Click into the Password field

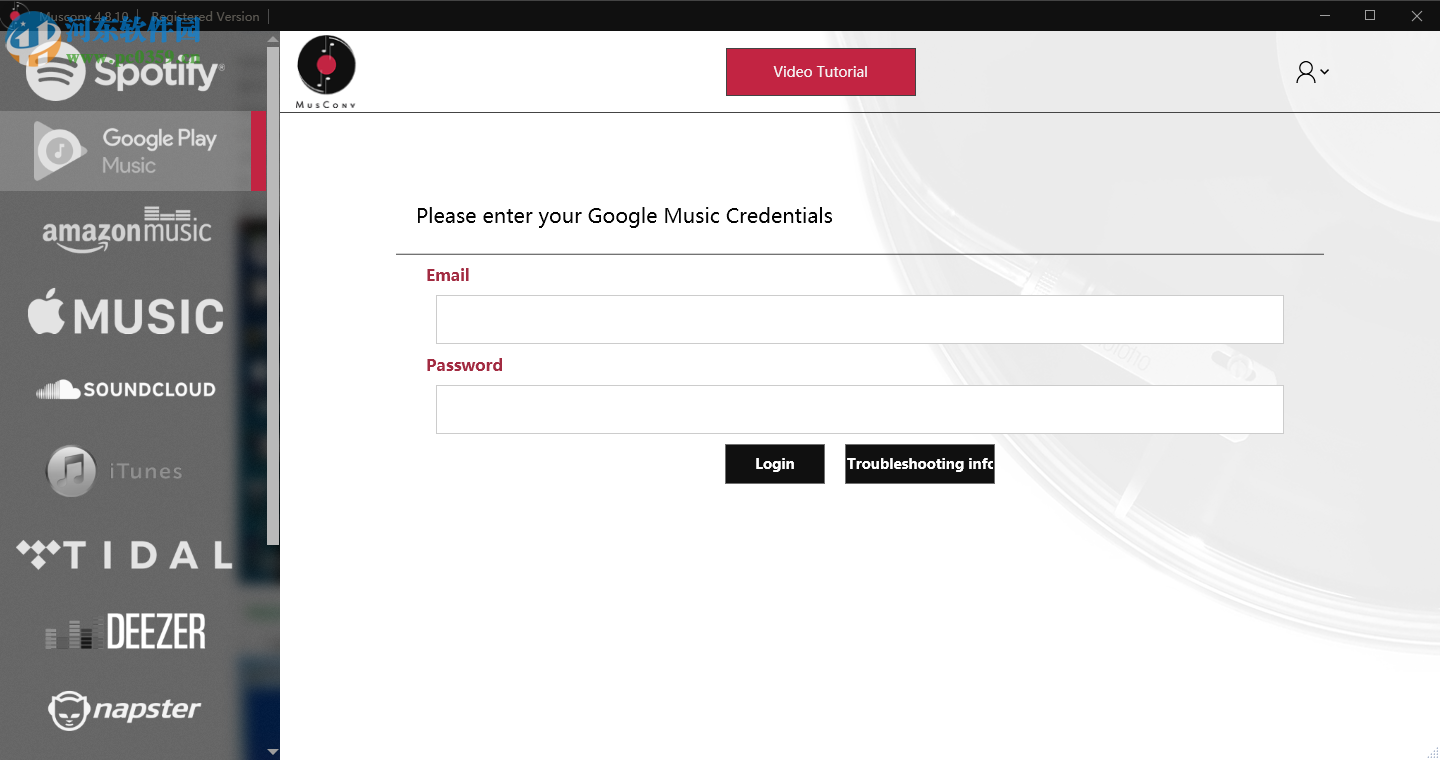[859, 410]
